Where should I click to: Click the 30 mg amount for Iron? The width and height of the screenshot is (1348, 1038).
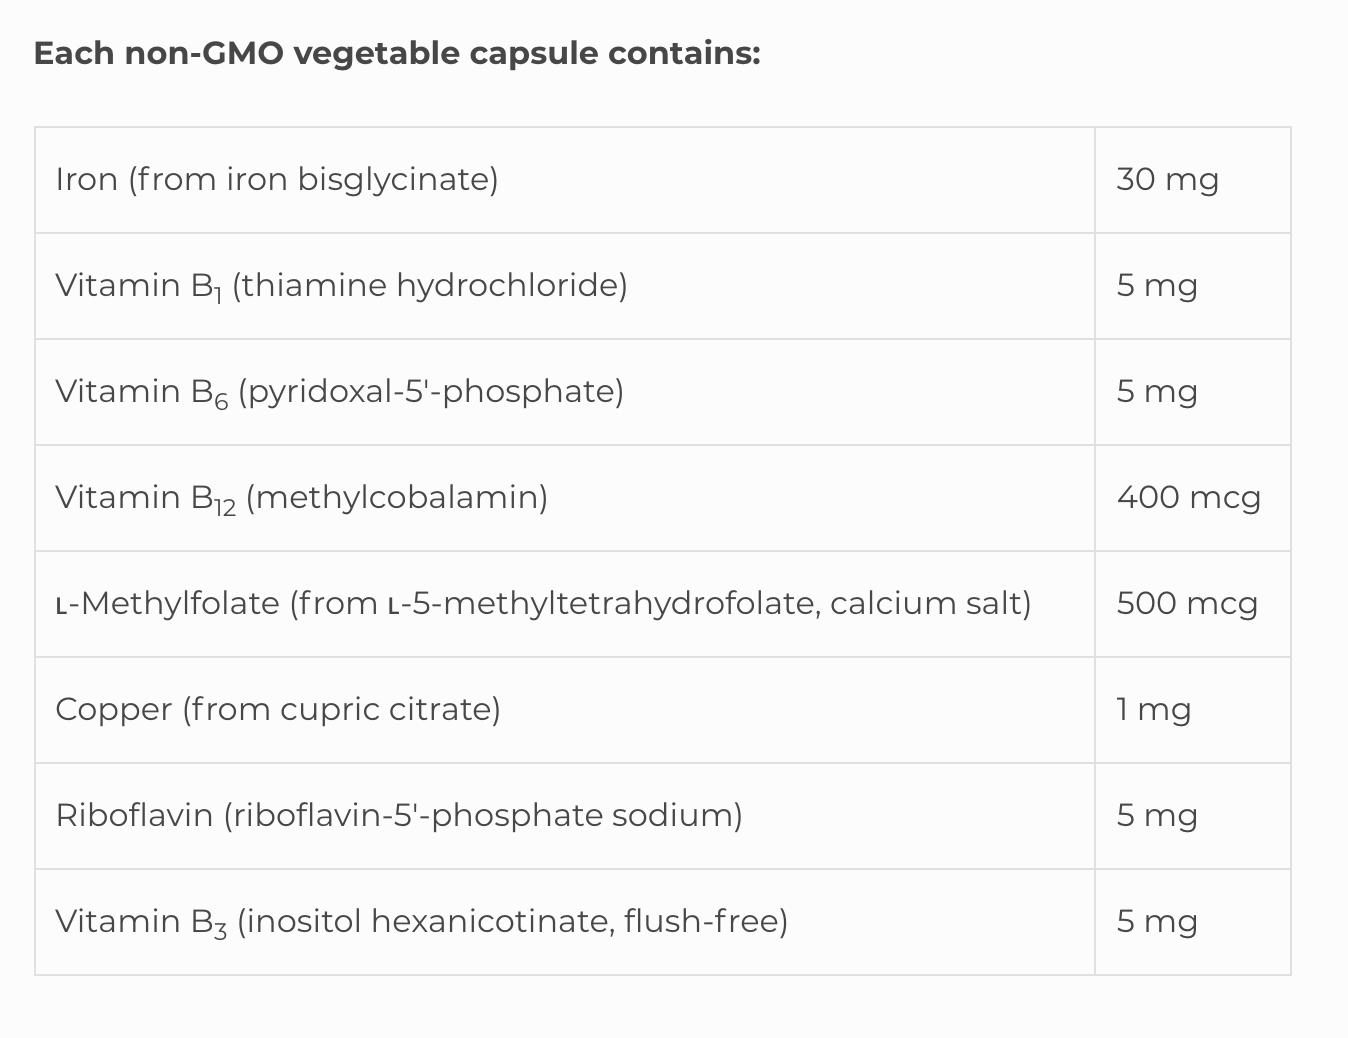pos(1167,180)
